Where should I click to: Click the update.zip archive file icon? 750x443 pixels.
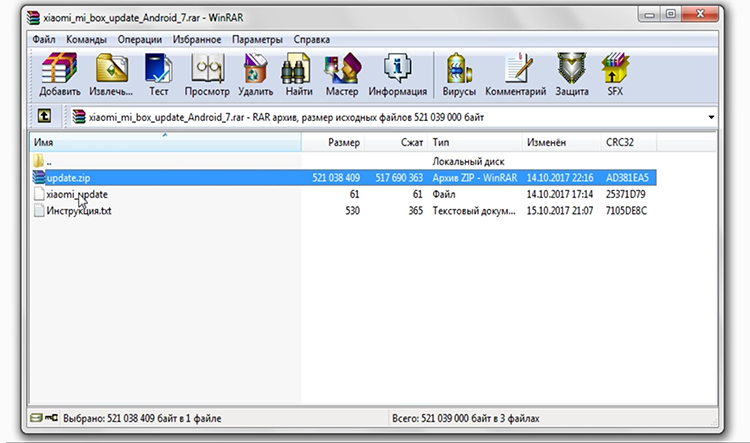(x=38, y=177)
